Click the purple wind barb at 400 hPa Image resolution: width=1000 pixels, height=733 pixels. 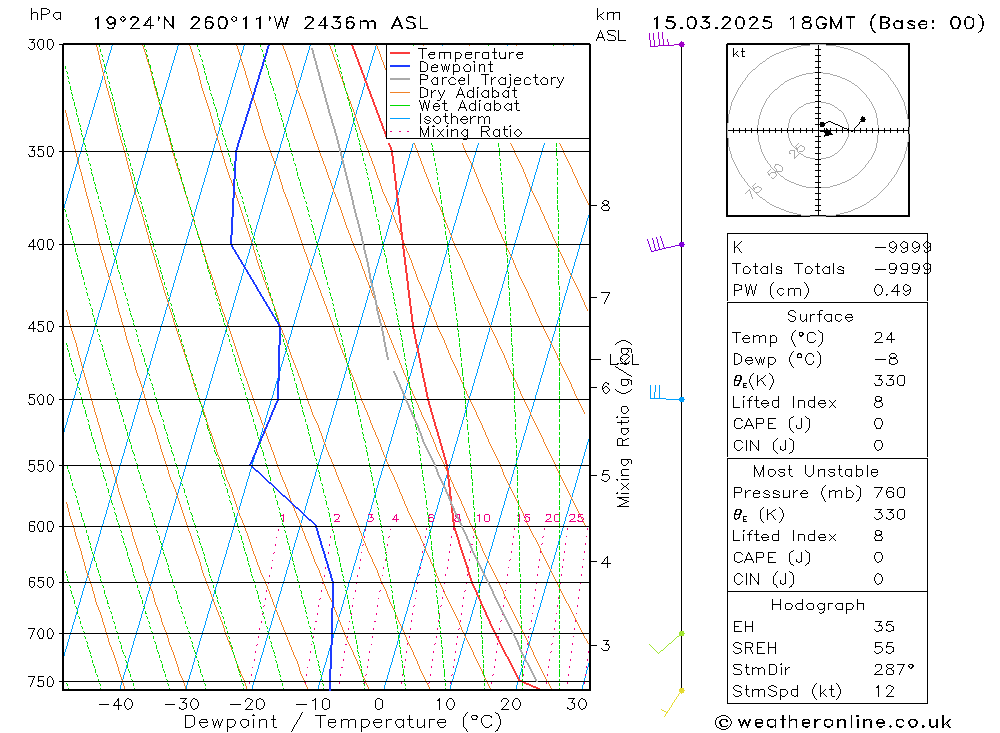tap(665, 244)
